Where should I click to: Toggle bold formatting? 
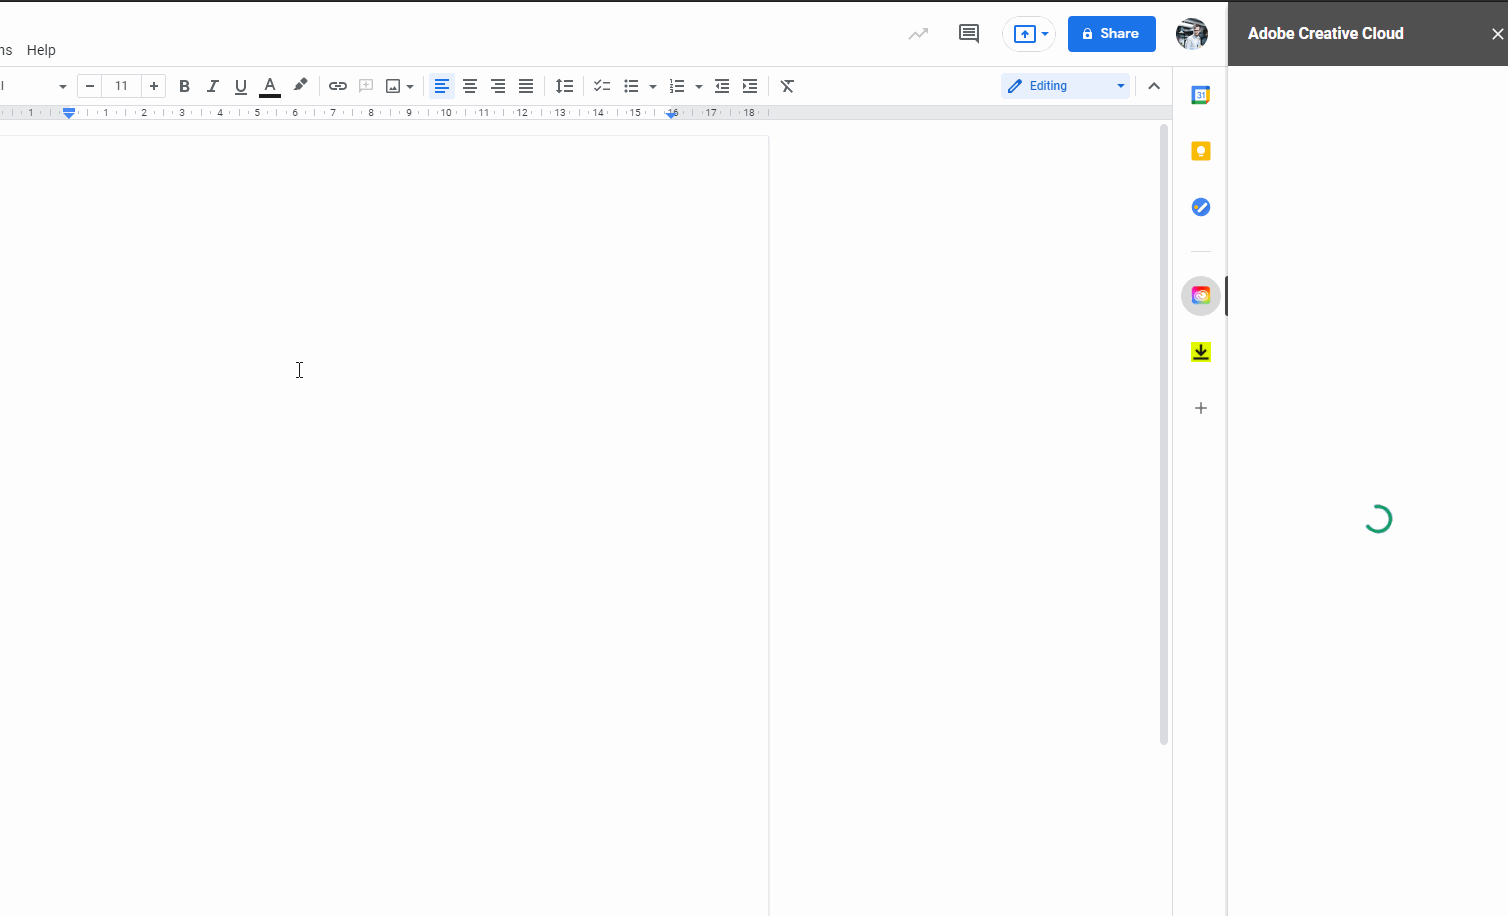tap(184, 86)
